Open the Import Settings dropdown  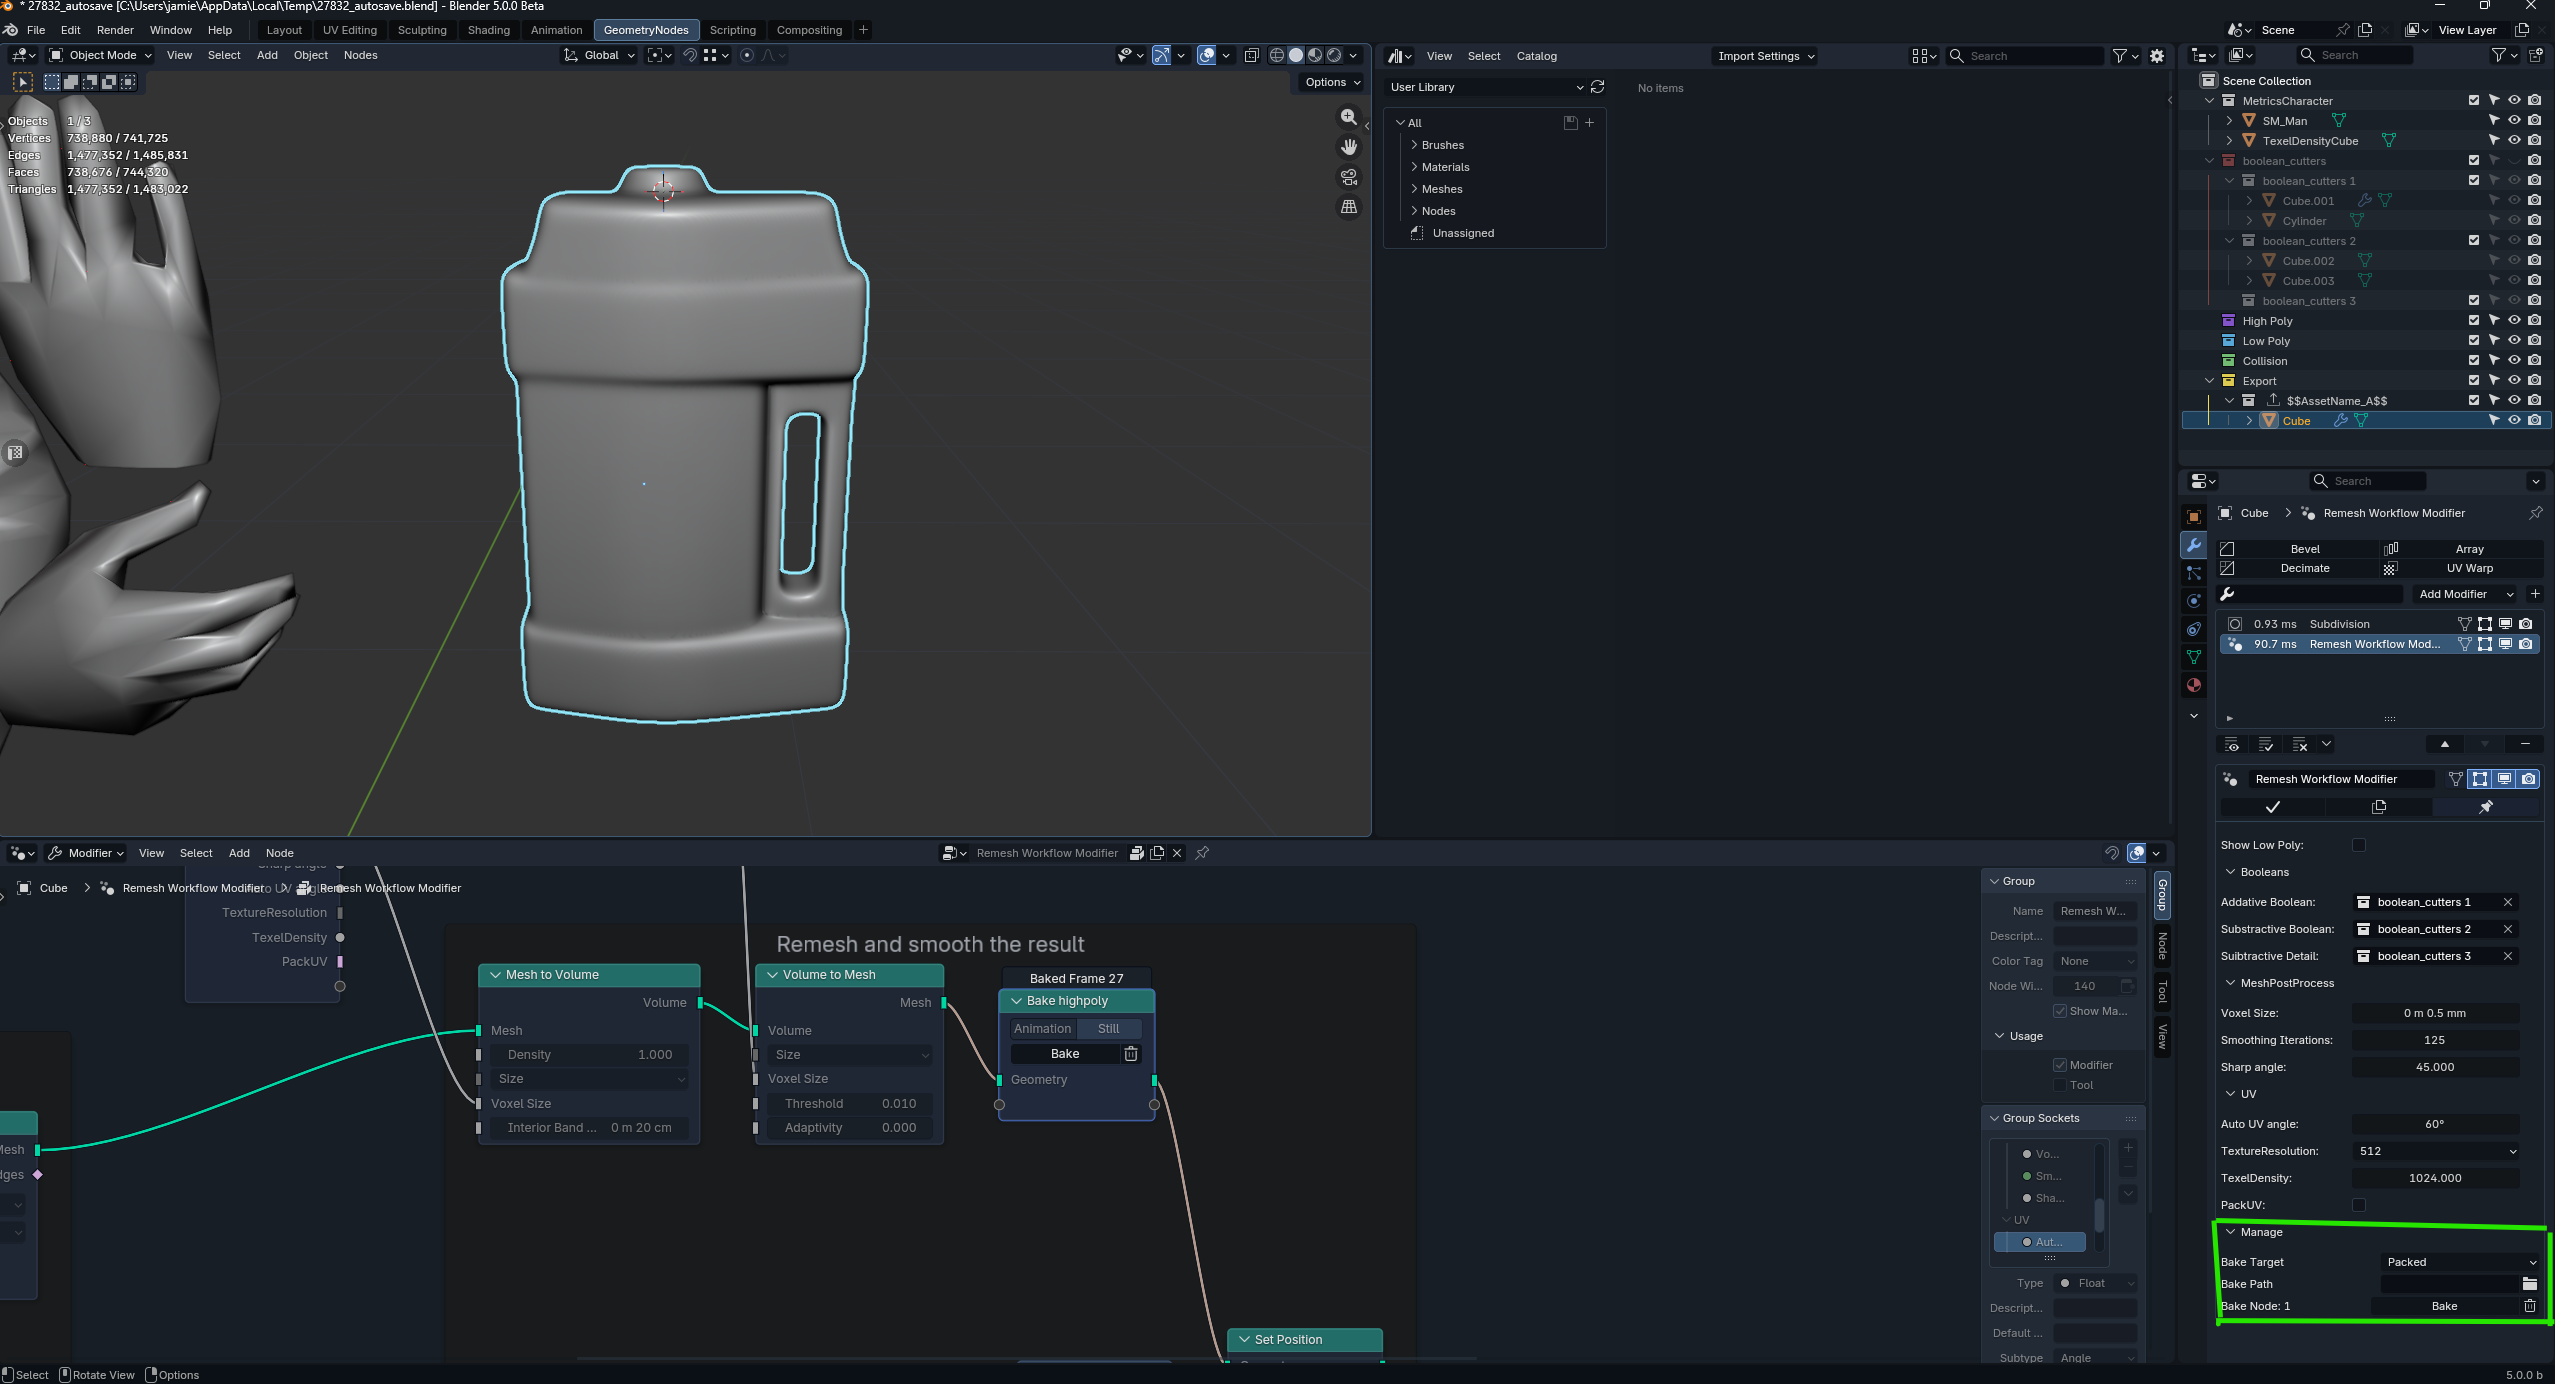(x=1765, y=56)
